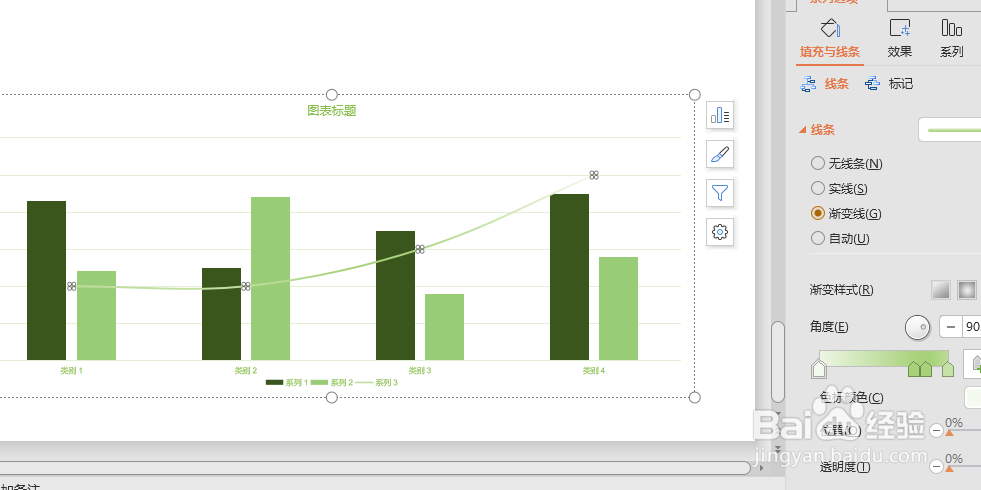The height and width of the screenshot is (490, 981).
Task: Click the angle value field
Action: (x=972, y=327)
